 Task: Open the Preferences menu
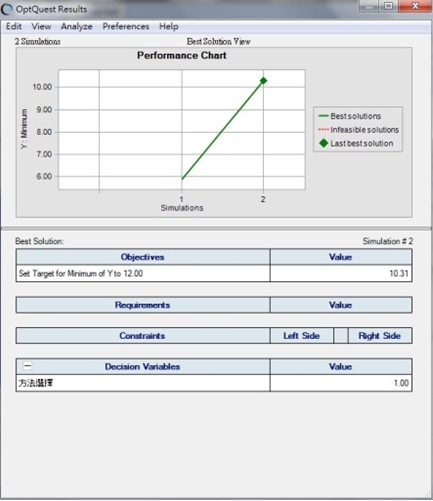click(x=126, y=26)
